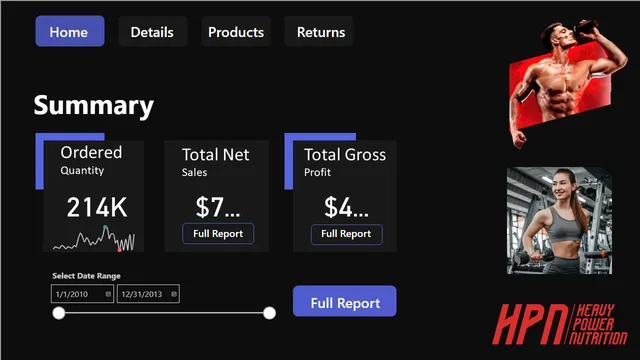This screenshot has height=360, width=640.
Task: Select the Total Net Sales $7... value
Action: (x=218, y=207)
